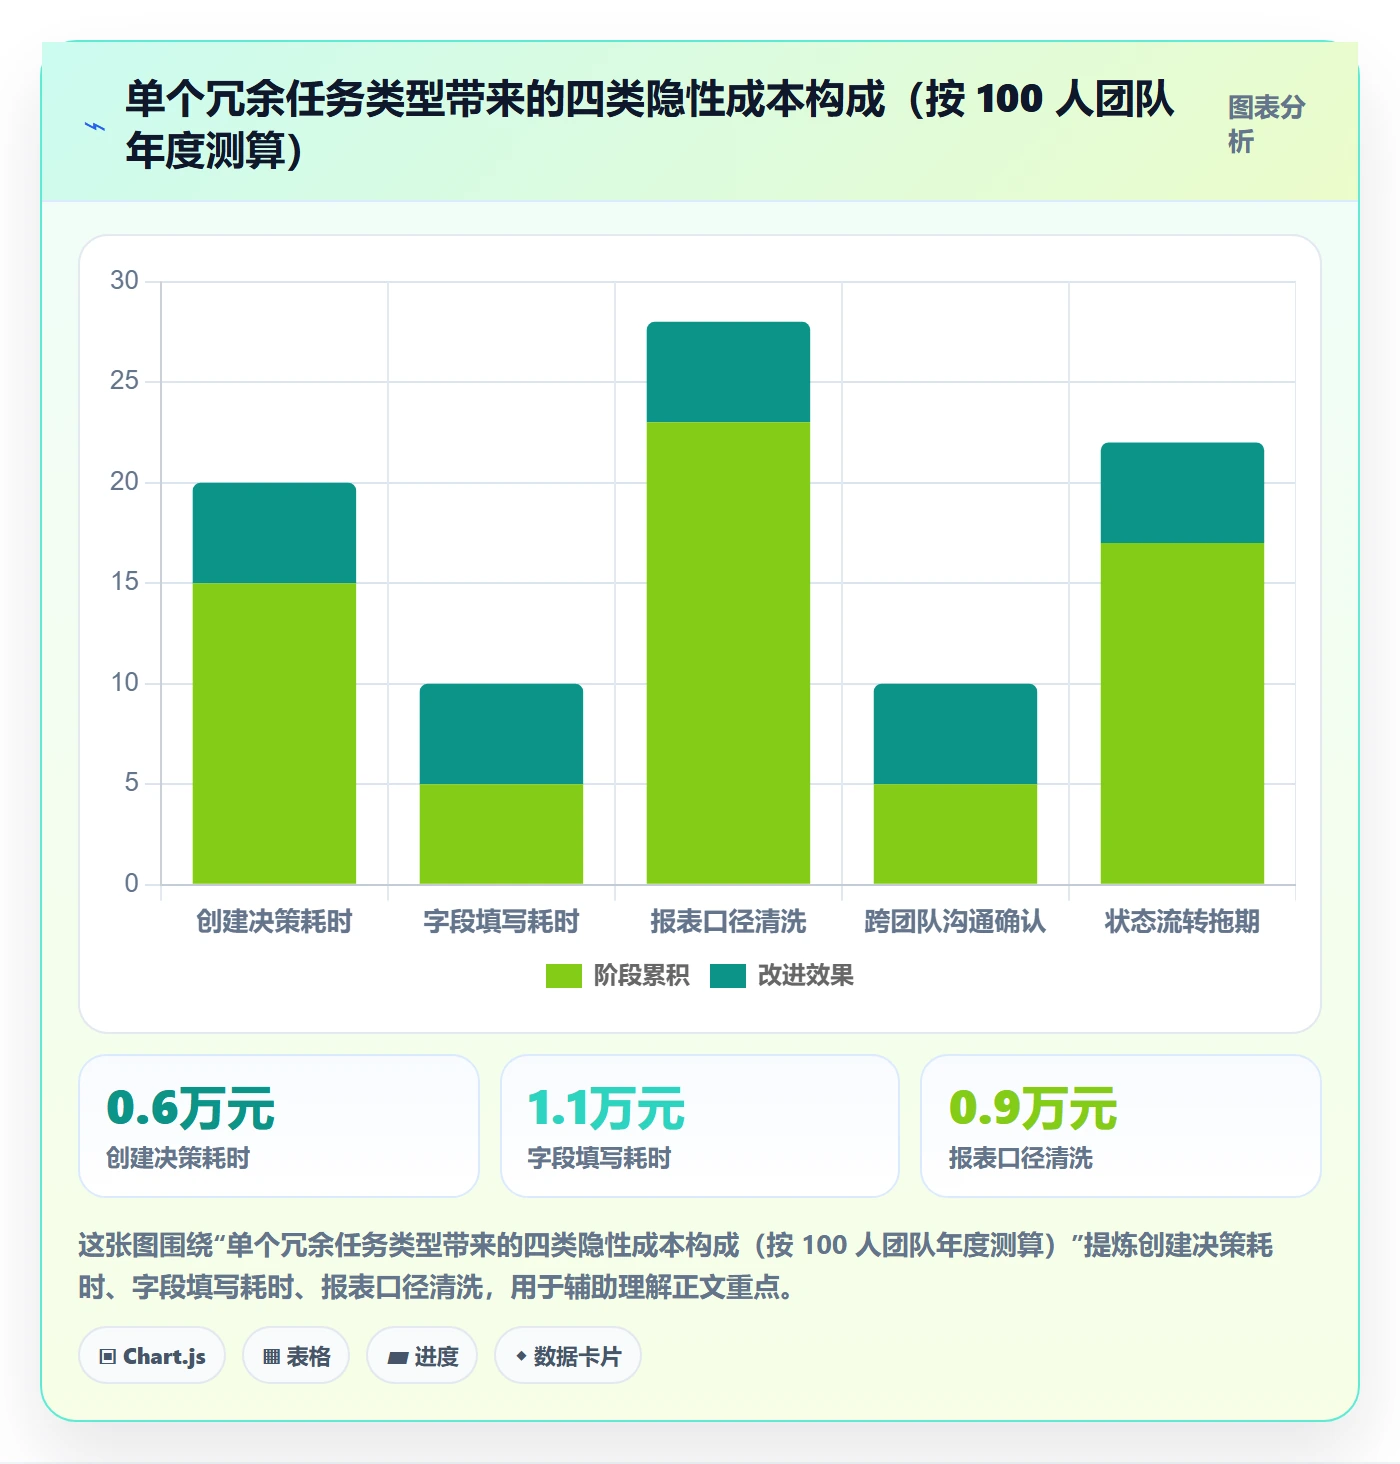1400x1464 pixels.
Task: Open the 0.9万元 报表口径清洗 data card
Action: (x=1121, y=1126)
